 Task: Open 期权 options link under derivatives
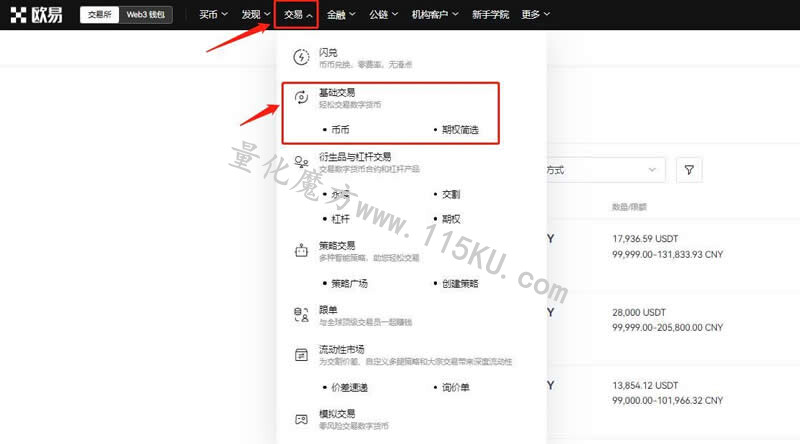coord(451,219)
